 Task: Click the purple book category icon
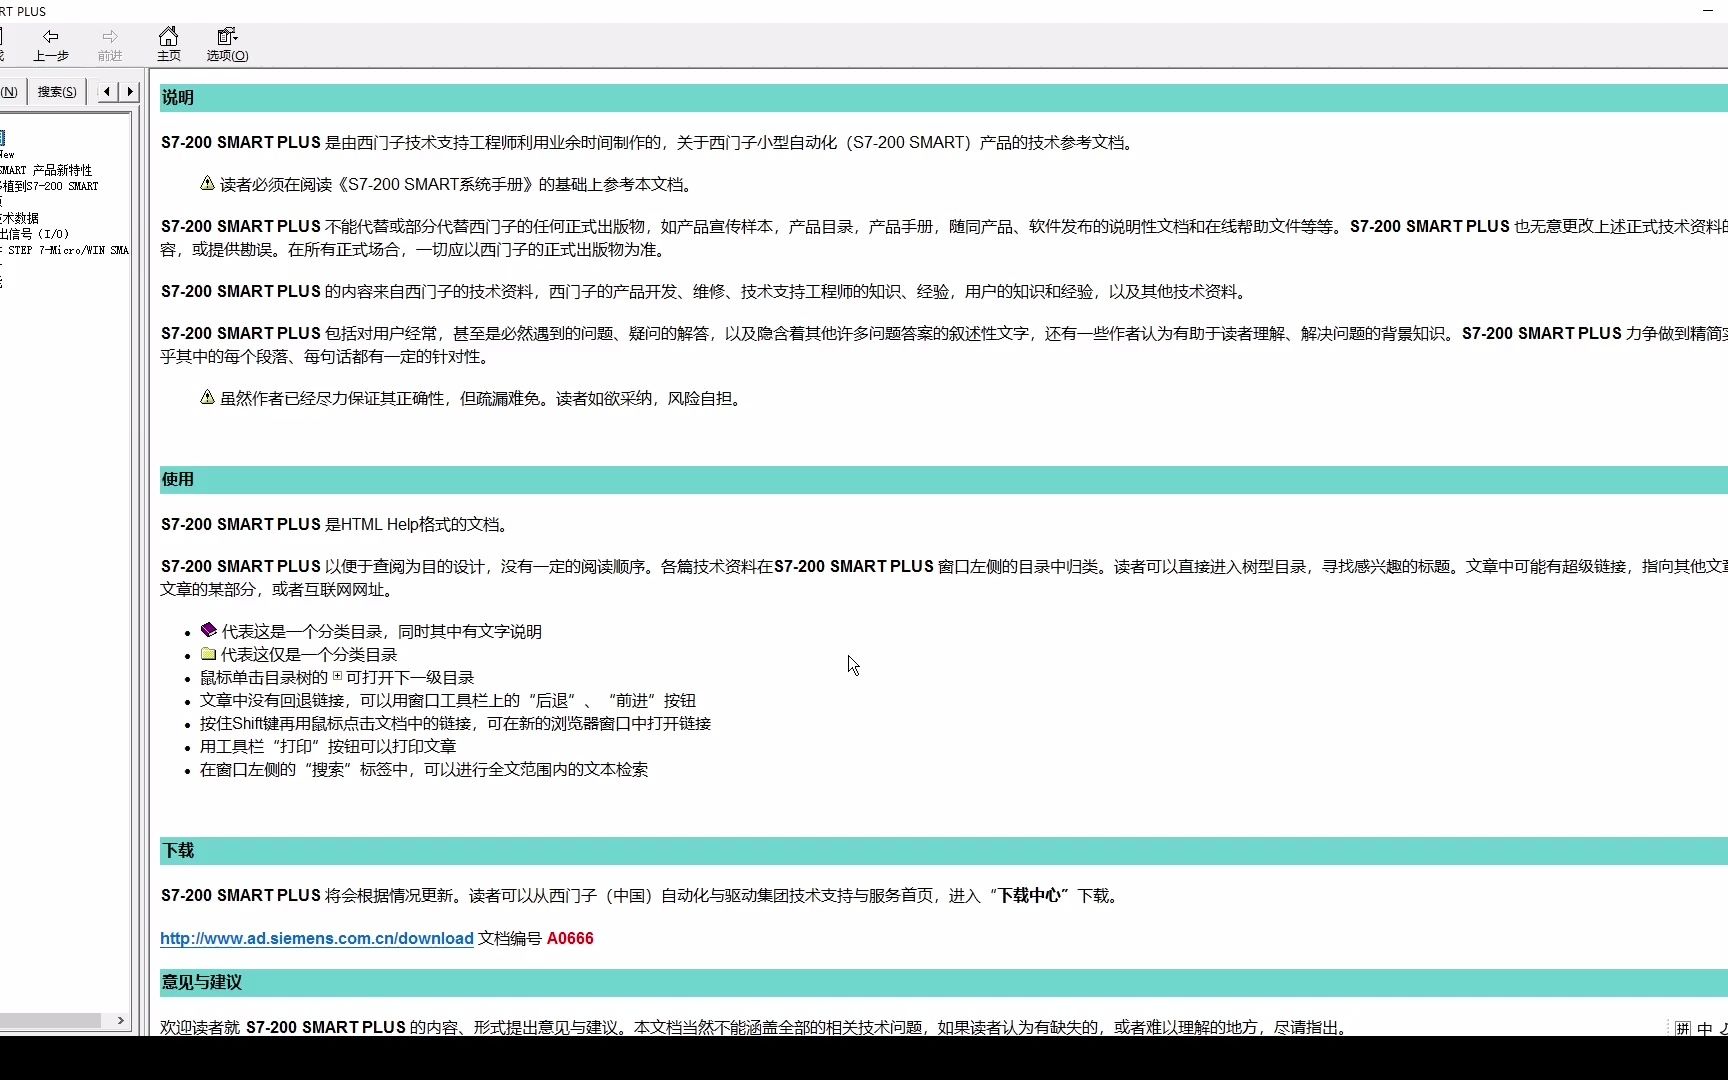(208, 630)
